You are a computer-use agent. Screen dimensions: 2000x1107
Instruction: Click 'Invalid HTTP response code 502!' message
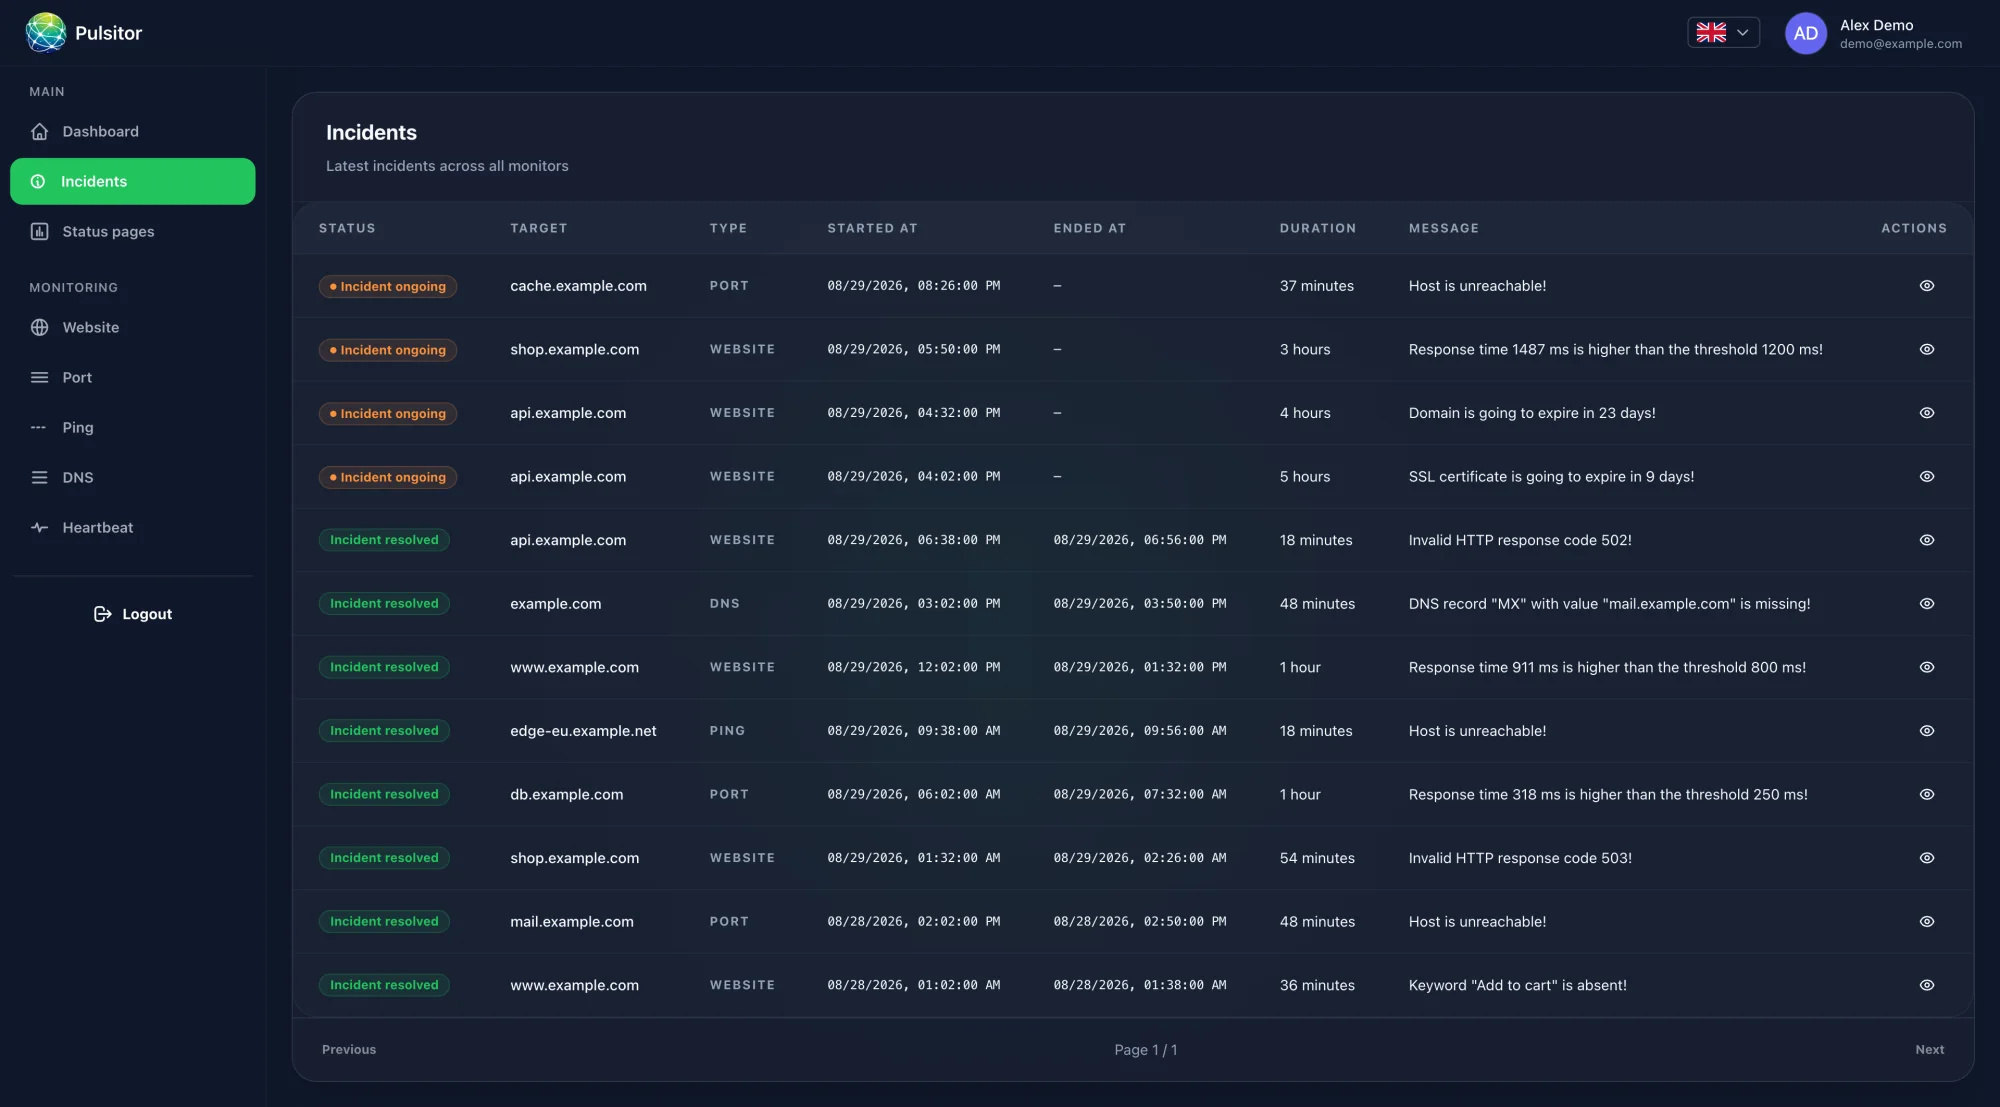[x=1520, y=540]
